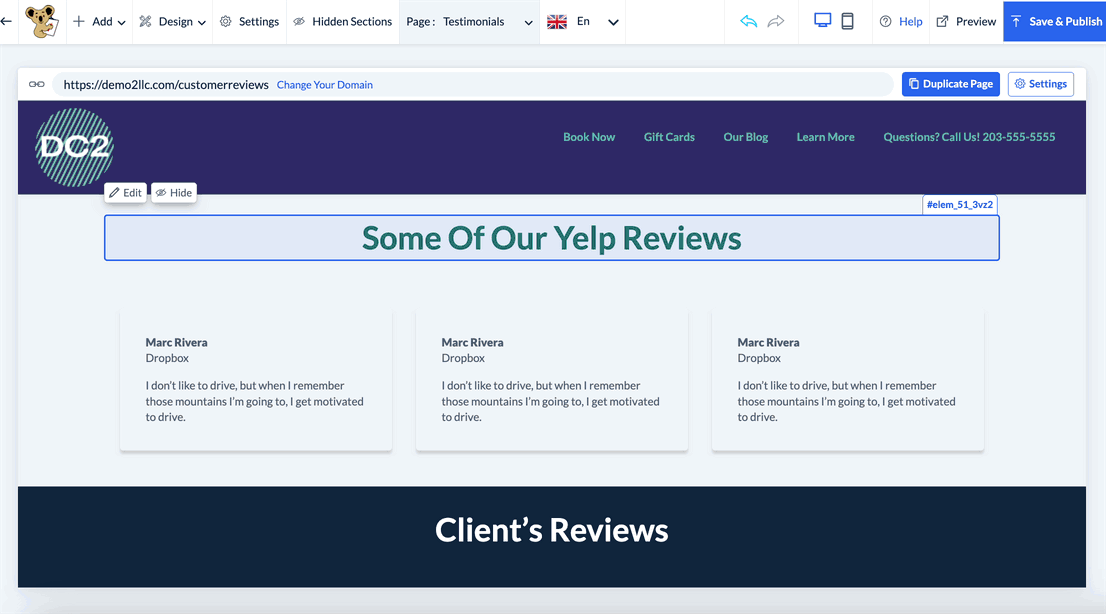Click Change Your Domain link
1106x614 pixels.
tap(324, 85)
